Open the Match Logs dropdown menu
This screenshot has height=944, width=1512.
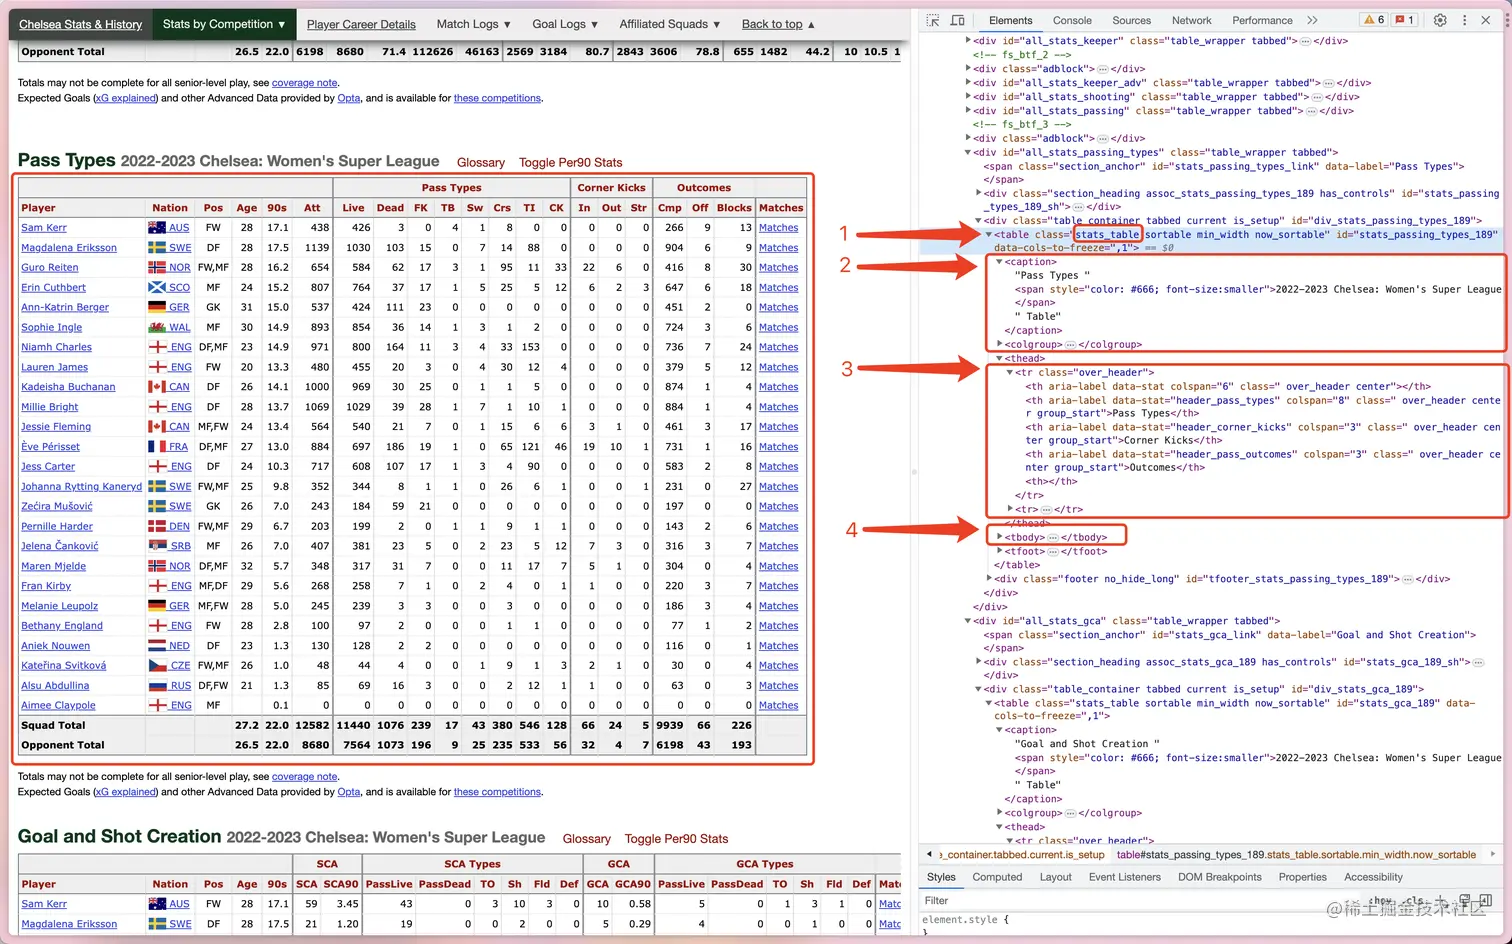[474, 24]
